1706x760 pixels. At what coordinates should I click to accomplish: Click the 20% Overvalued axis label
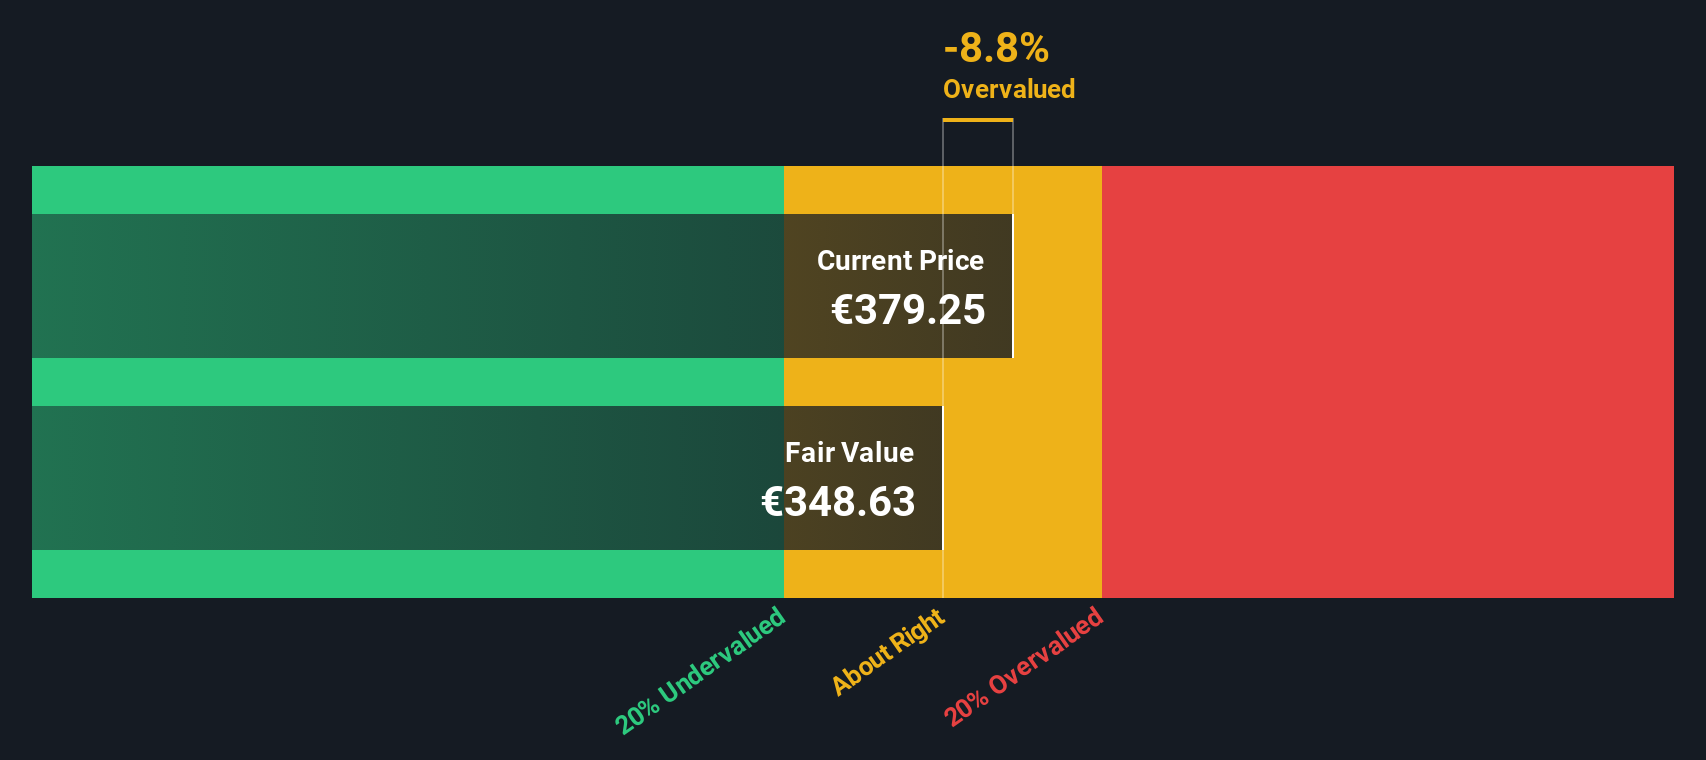[x=1023, y=666]
